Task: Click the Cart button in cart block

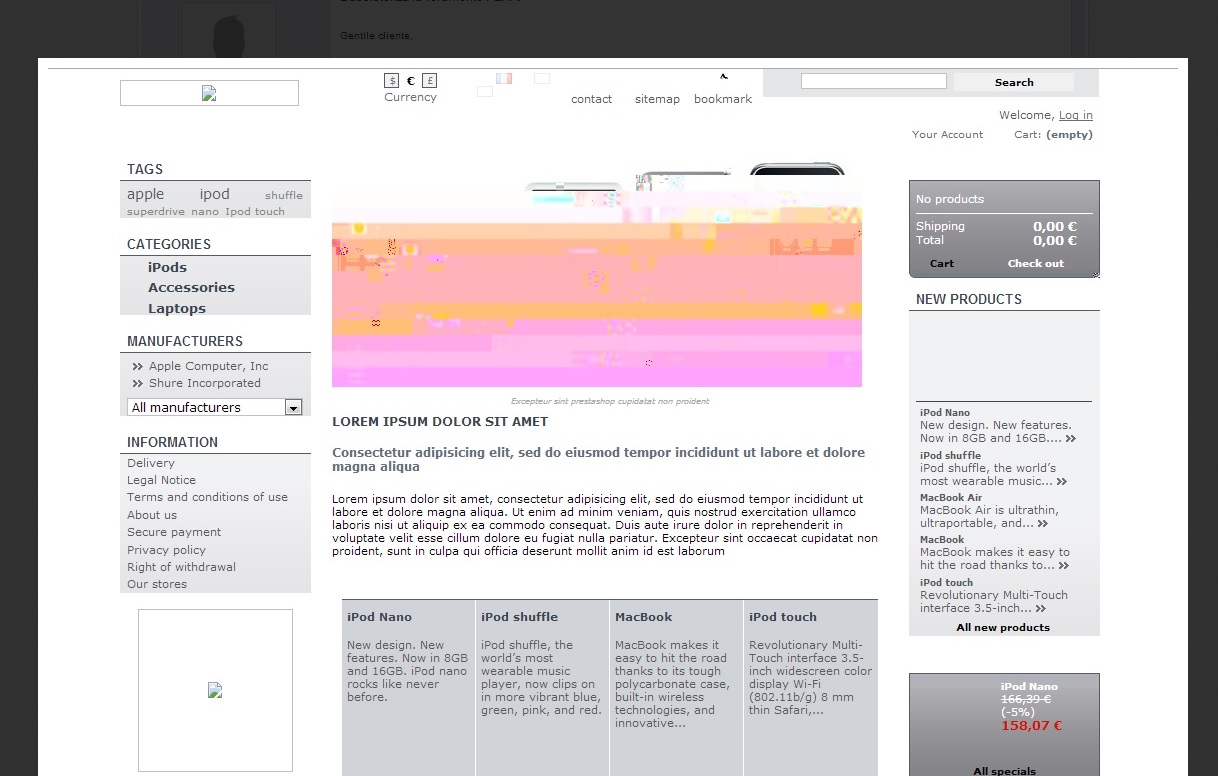Action: pos(942,264)
